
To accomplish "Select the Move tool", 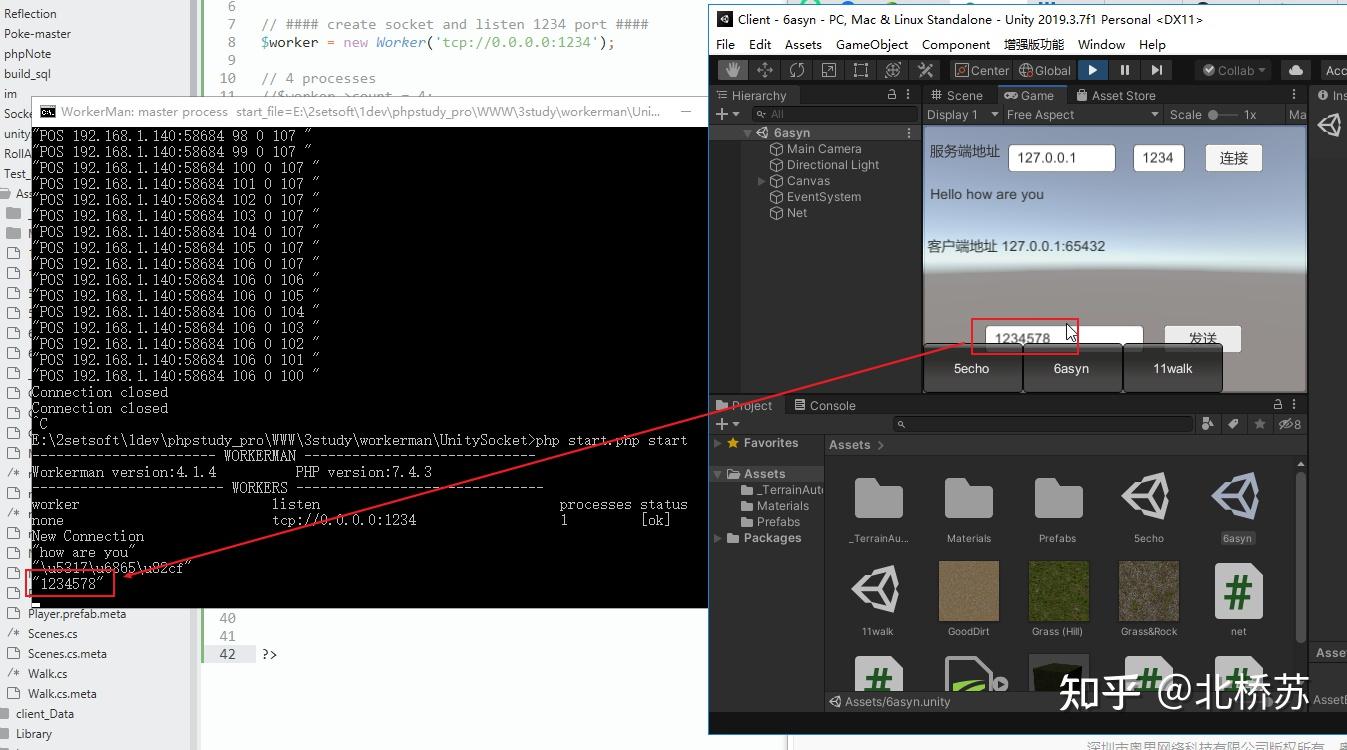I will [x=763, y=70].
